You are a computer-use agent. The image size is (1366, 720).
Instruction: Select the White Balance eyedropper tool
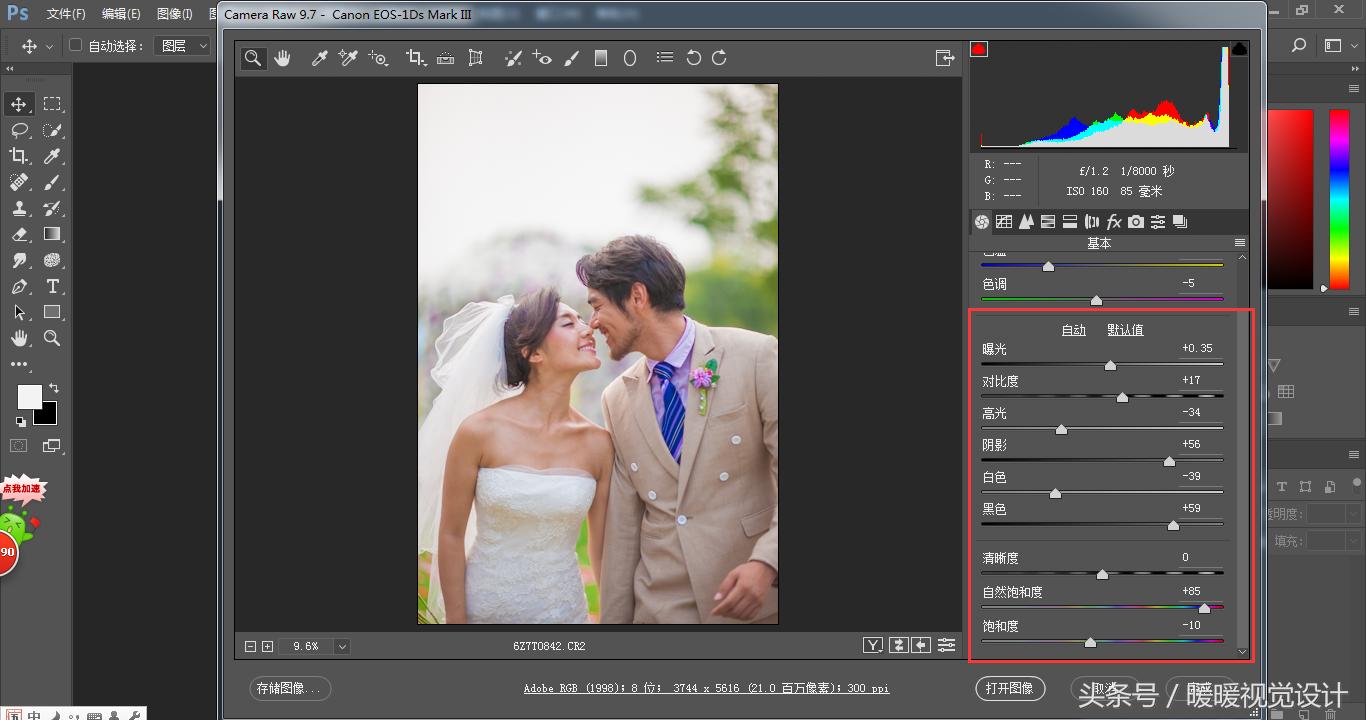pyautogui.click(x=320, y=58)
